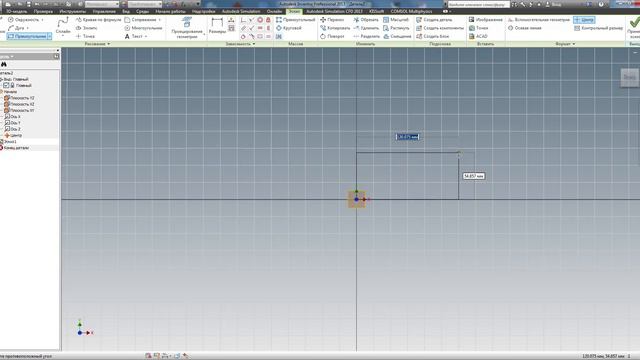Select the Круговой pattern tool

coord(289,28)
